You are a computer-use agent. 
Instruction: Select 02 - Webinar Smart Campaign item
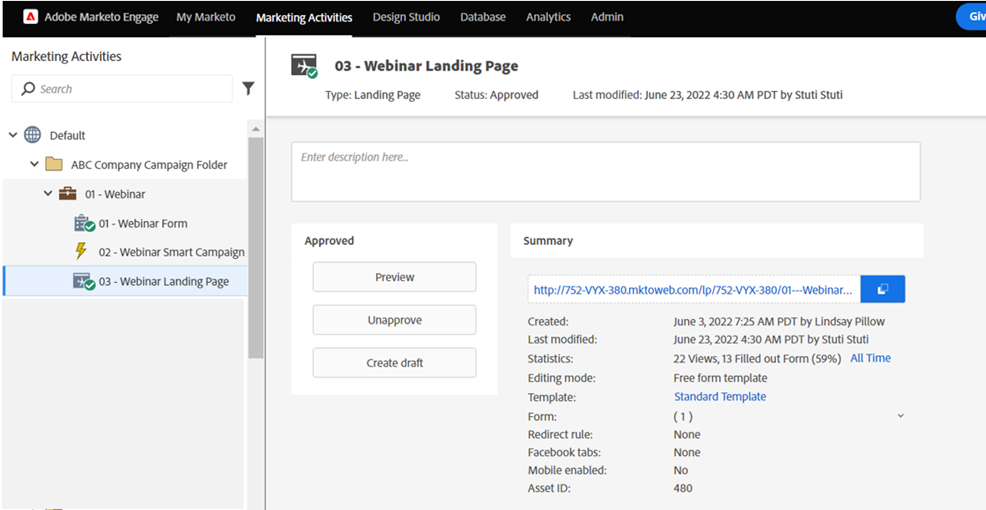coord(171,252)
